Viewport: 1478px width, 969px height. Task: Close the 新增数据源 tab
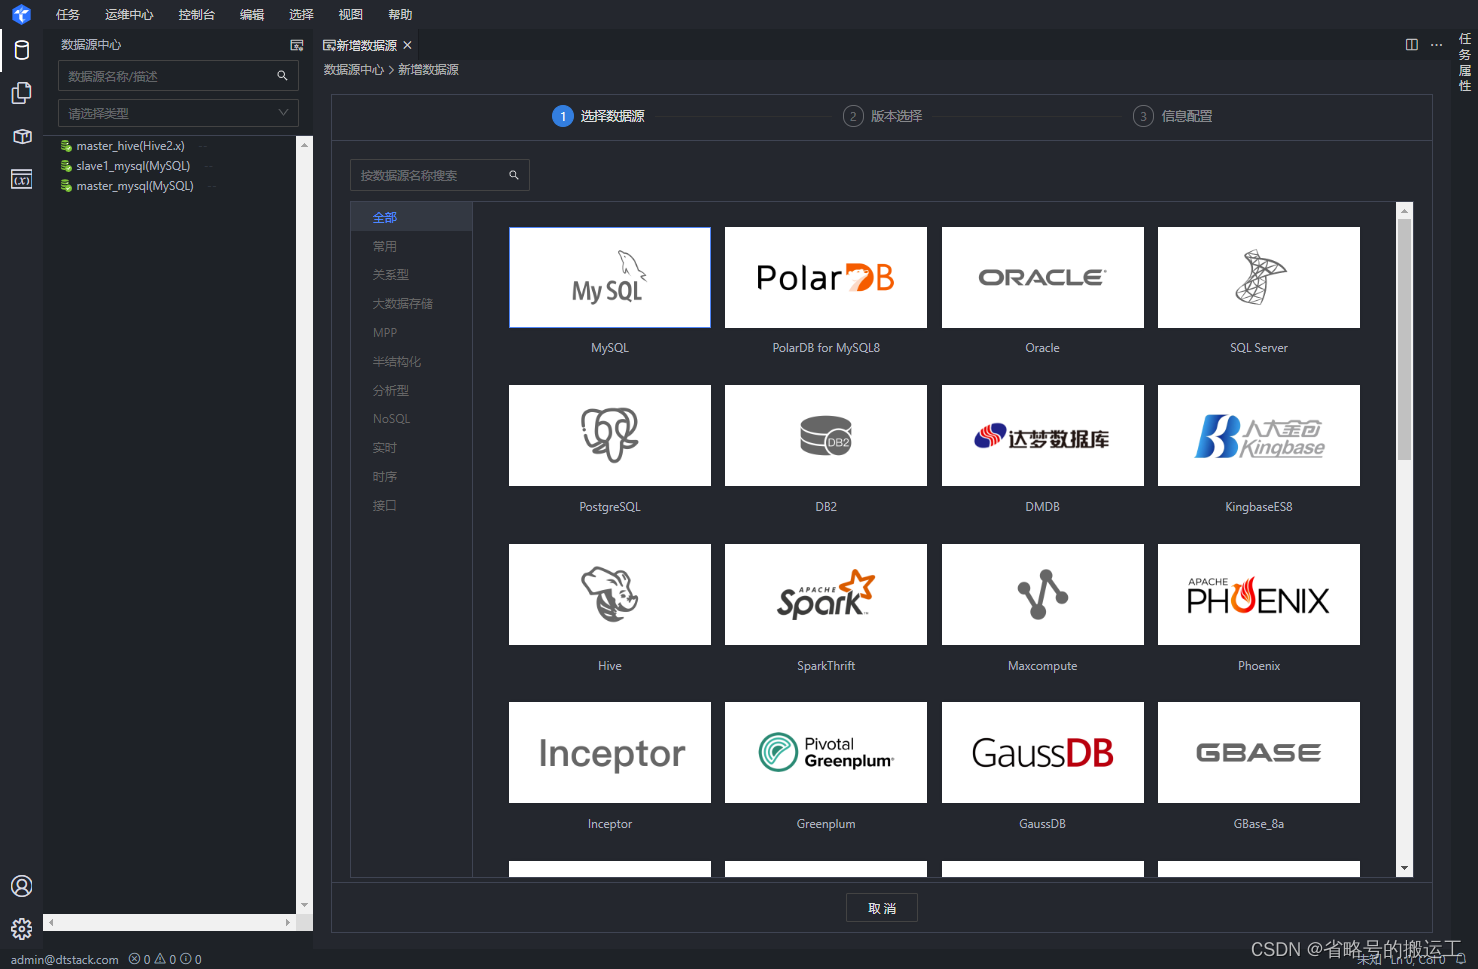(x=407, y=45)
